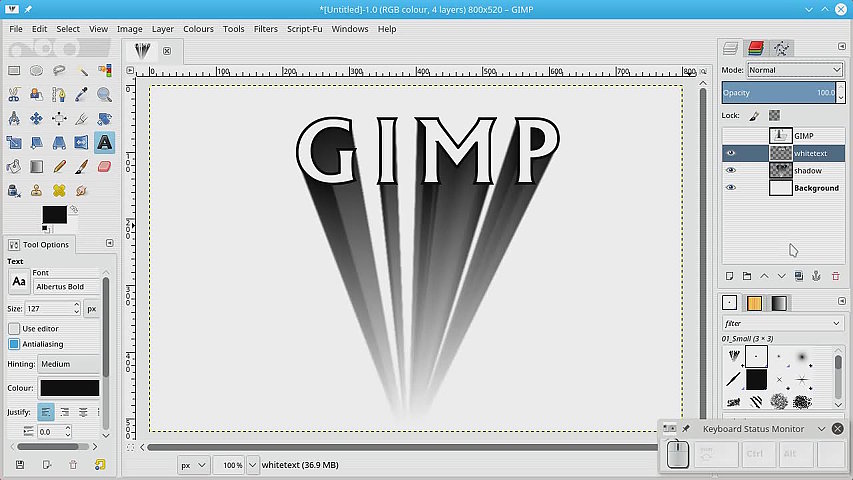853x480 pixels.
Task: Select the Pencil tool
Action: coord(59,167)
